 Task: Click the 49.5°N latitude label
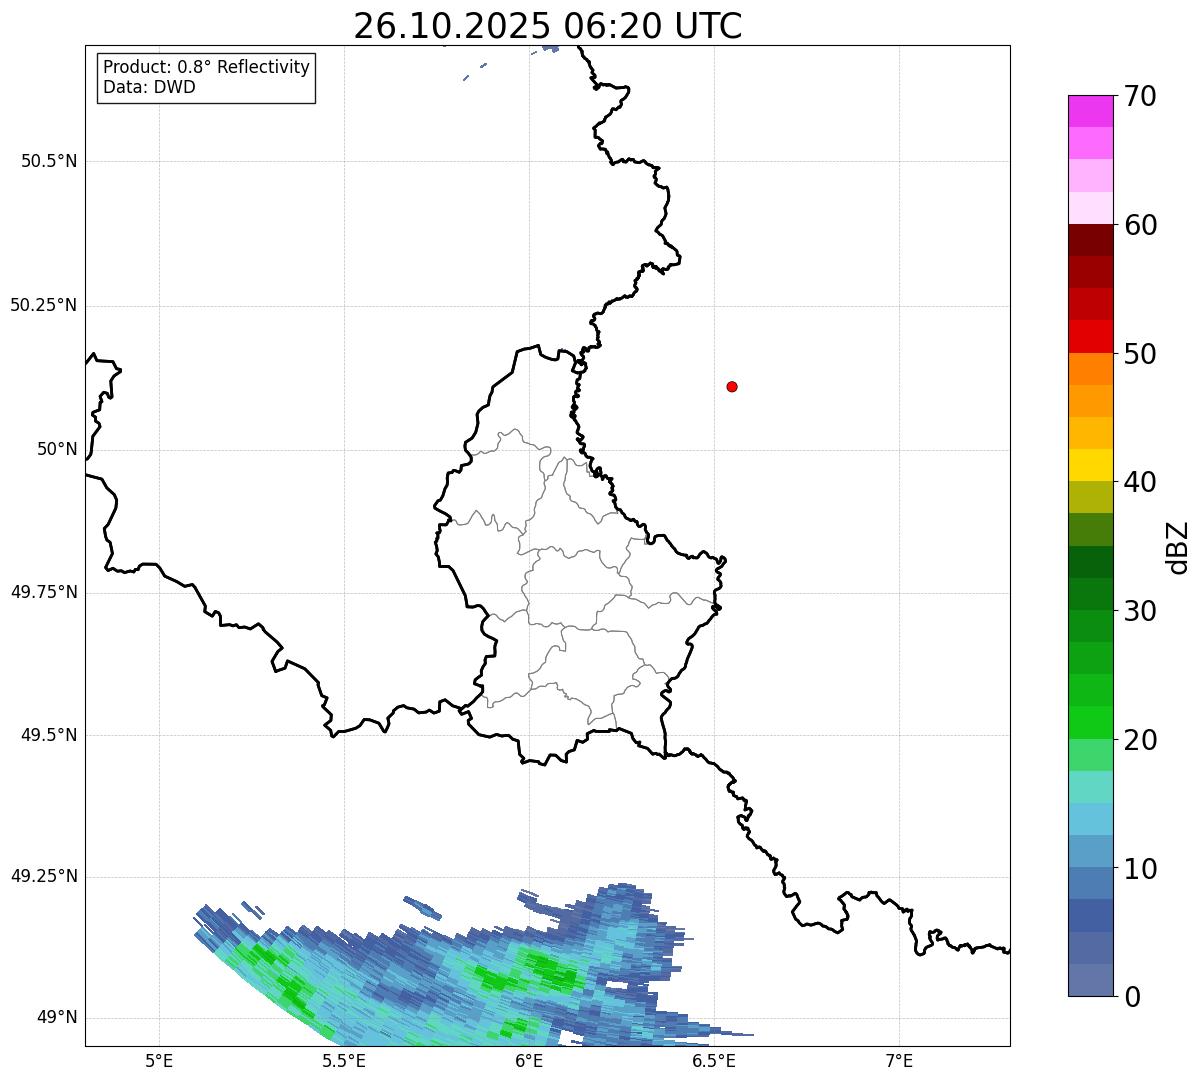coord(49,735)
